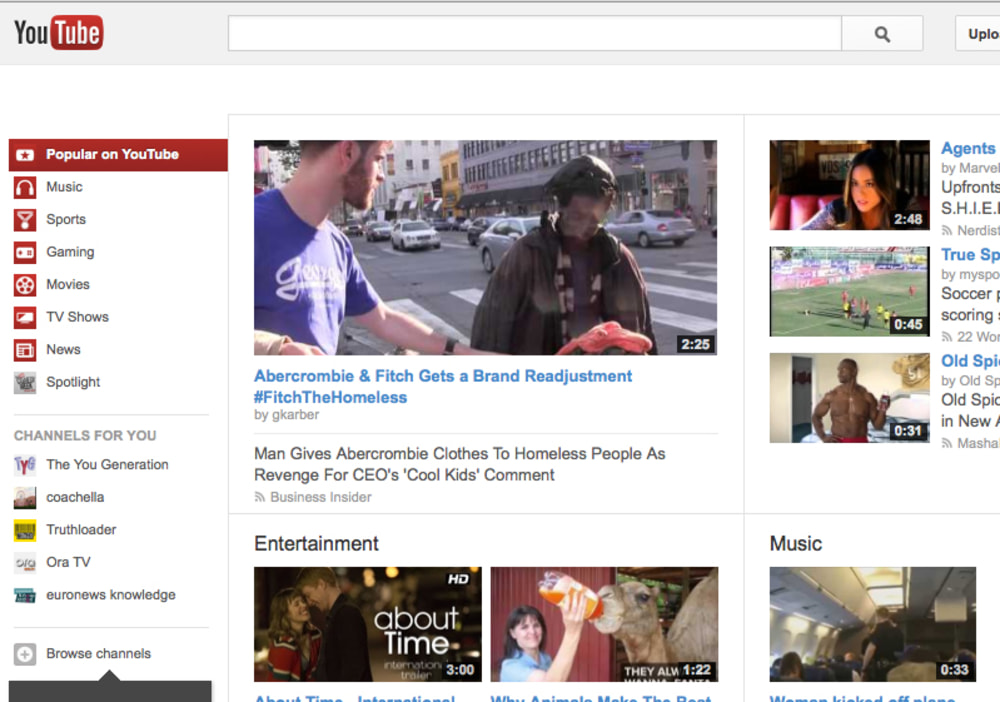Select the Movies sidebar entry
Image resolution: width=1000 pixels, height=702 pixels.
[68, 284]
